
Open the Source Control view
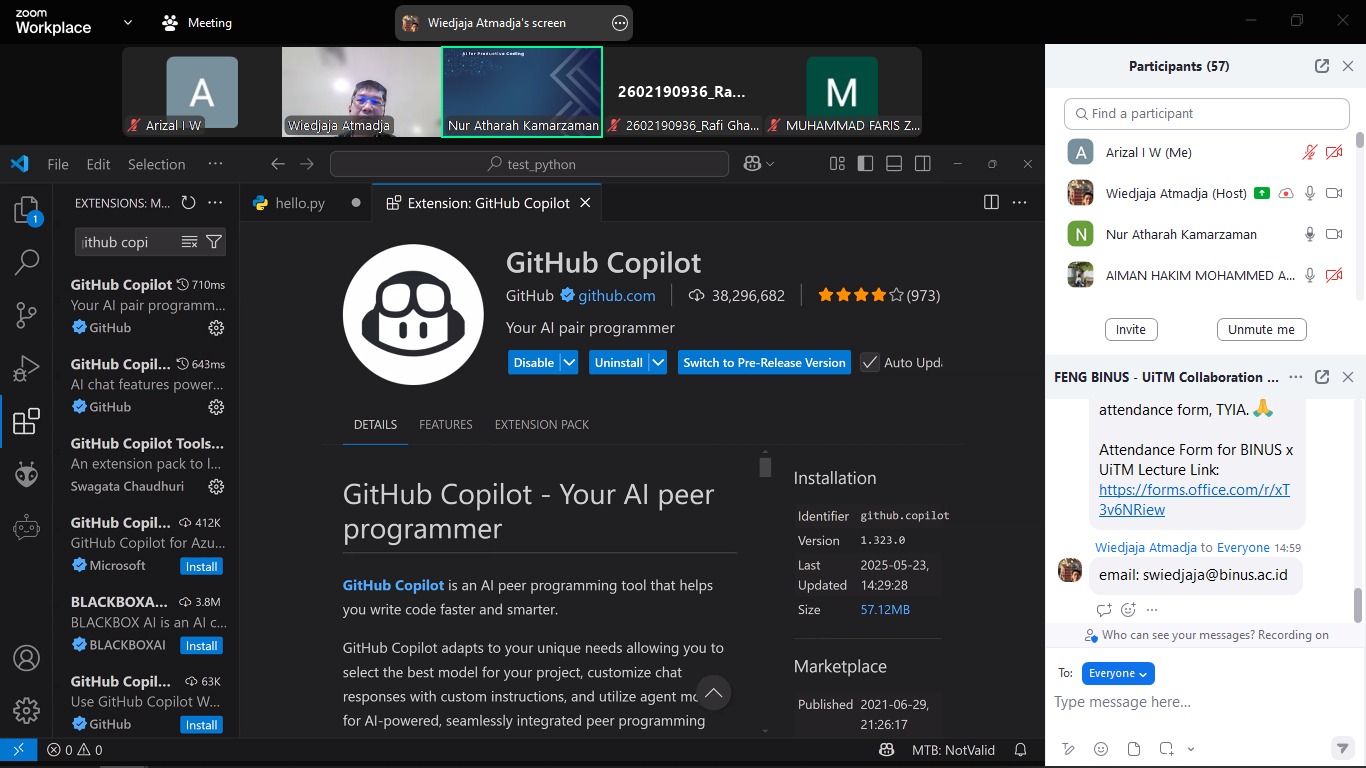coord(26,316)
